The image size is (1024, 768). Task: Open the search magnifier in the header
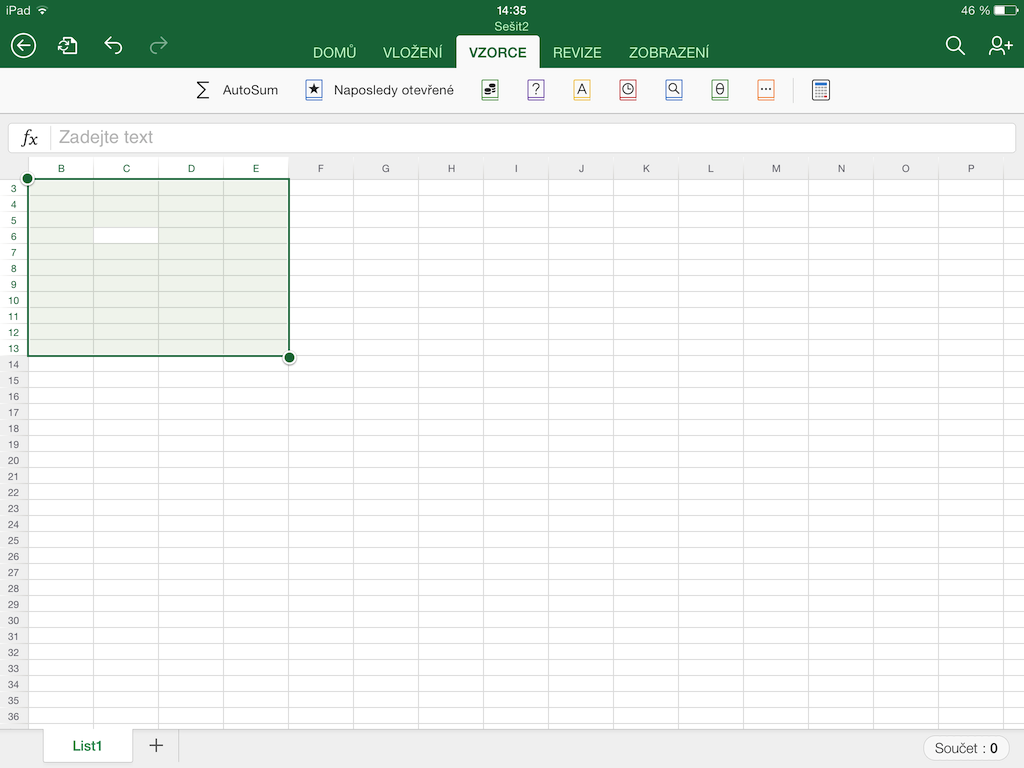(955, 45)
